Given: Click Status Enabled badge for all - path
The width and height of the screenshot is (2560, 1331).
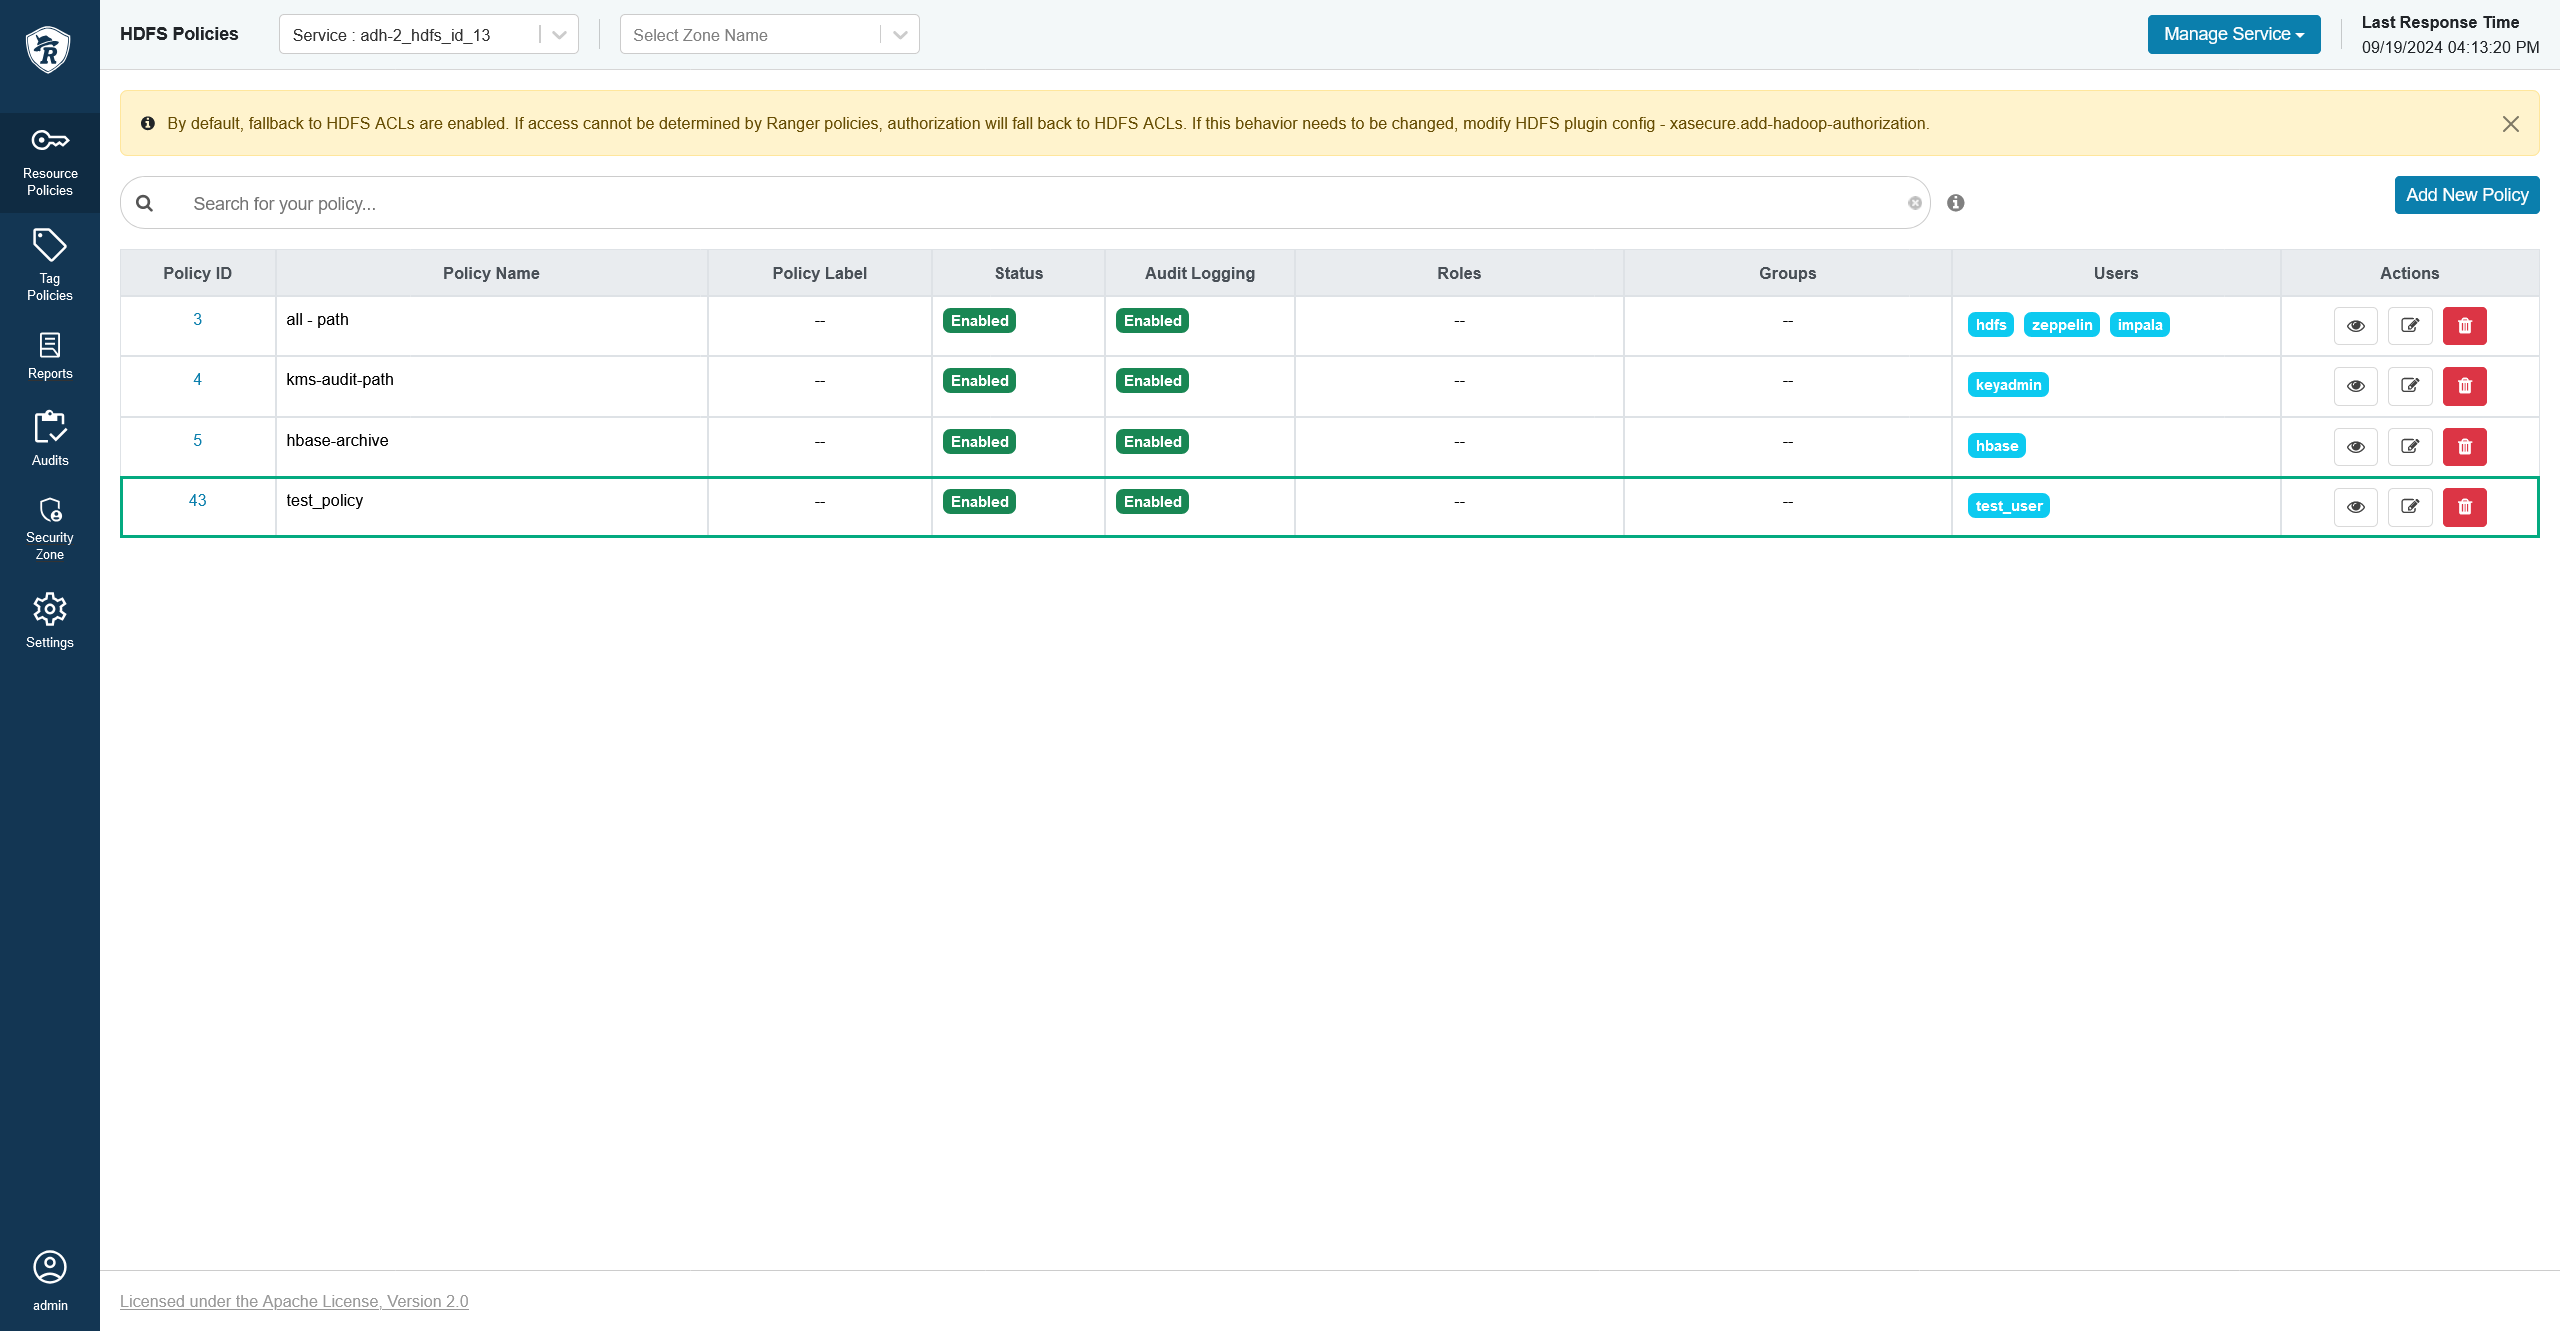Looking at the screenshot, I should point(979,321).
